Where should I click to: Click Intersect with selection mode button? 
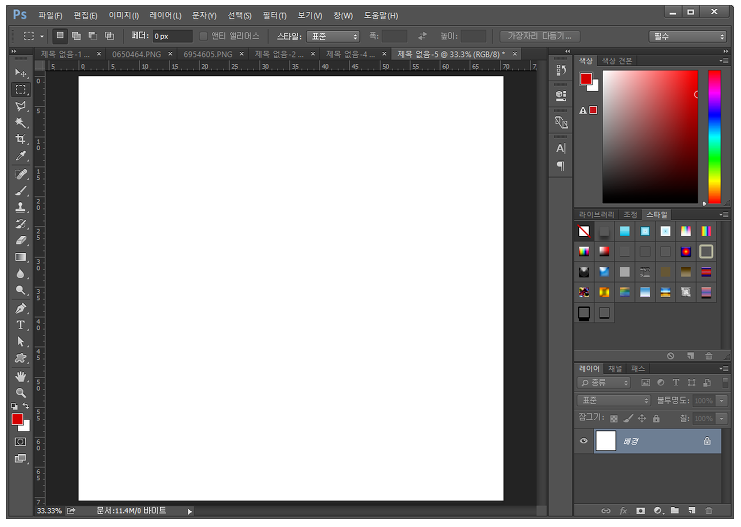109,35
